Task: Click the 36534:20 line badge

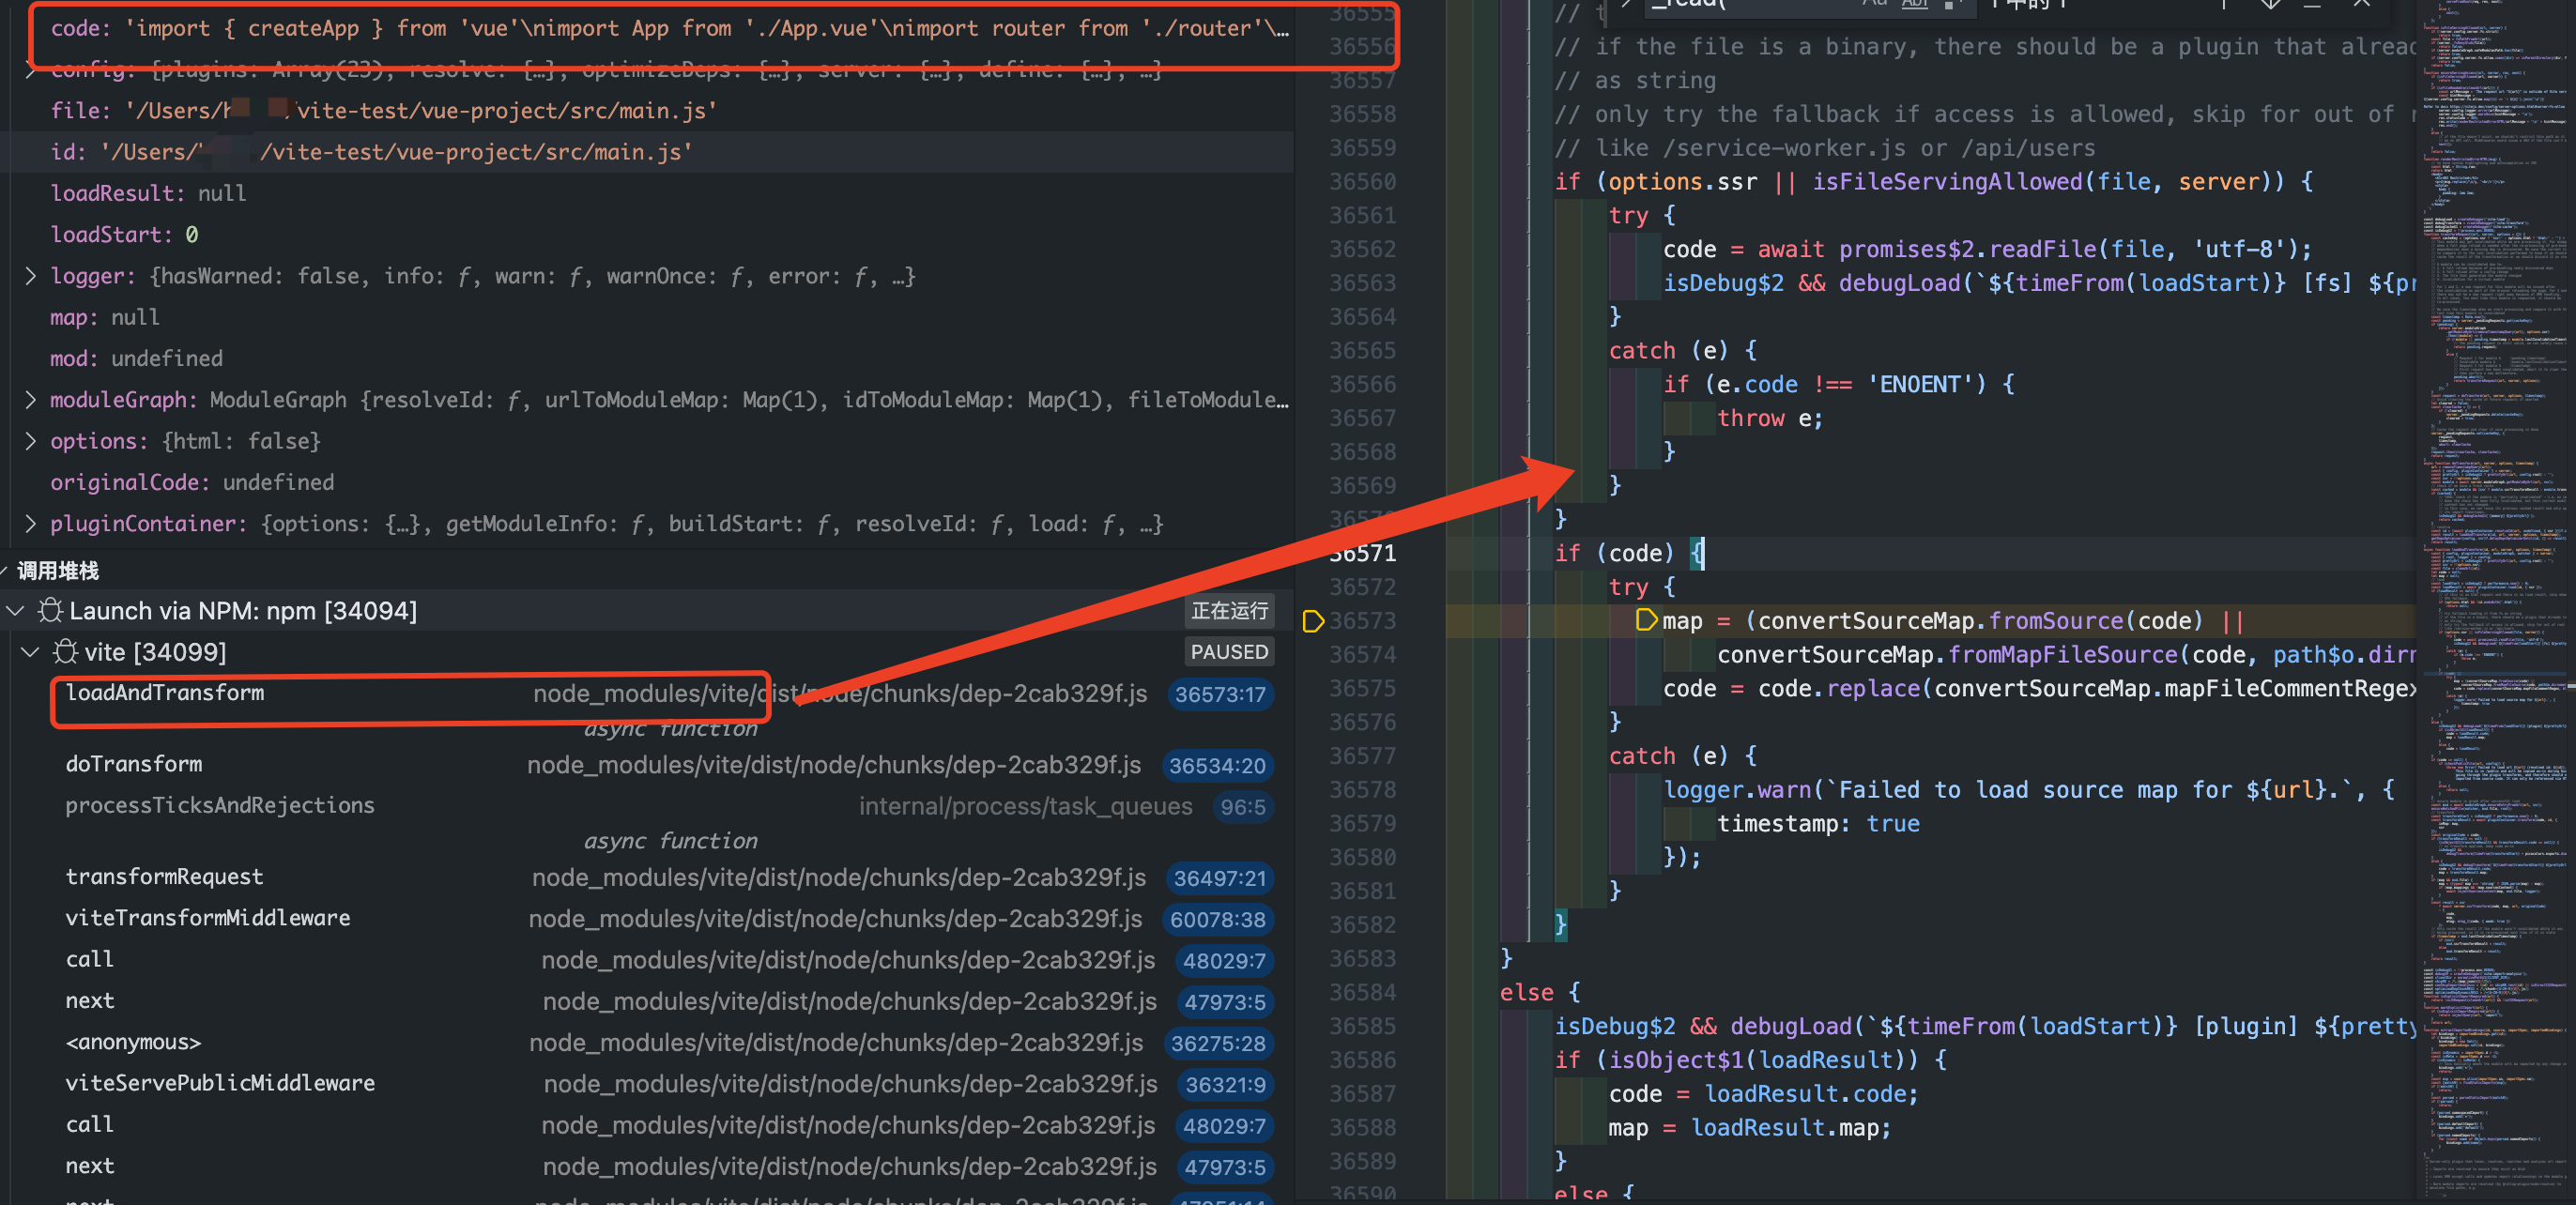Action: click(1217, 766)
